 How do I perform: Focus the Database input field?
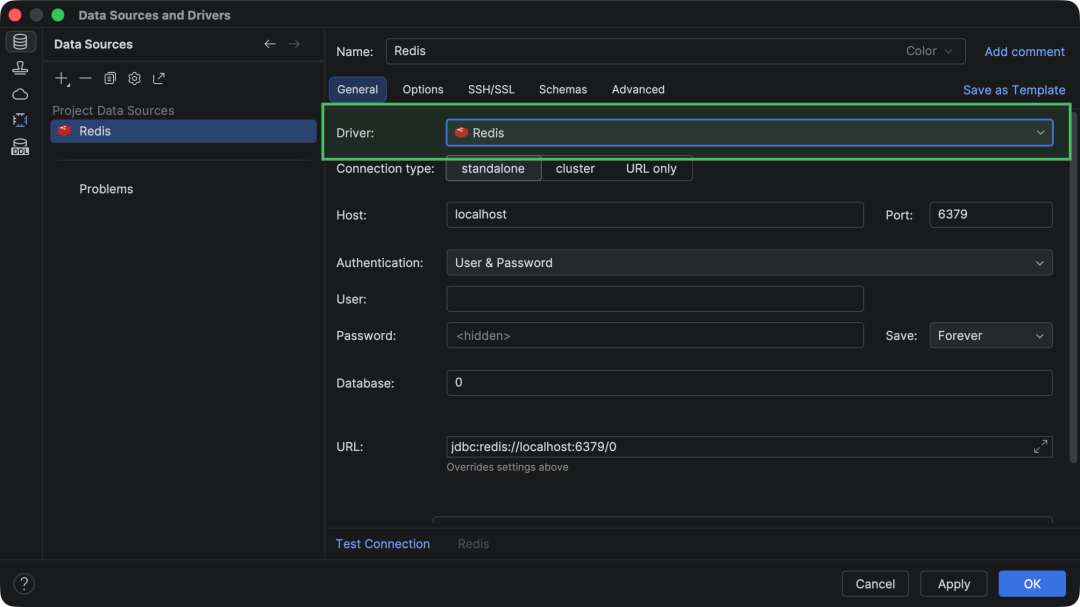pos(749,383)
